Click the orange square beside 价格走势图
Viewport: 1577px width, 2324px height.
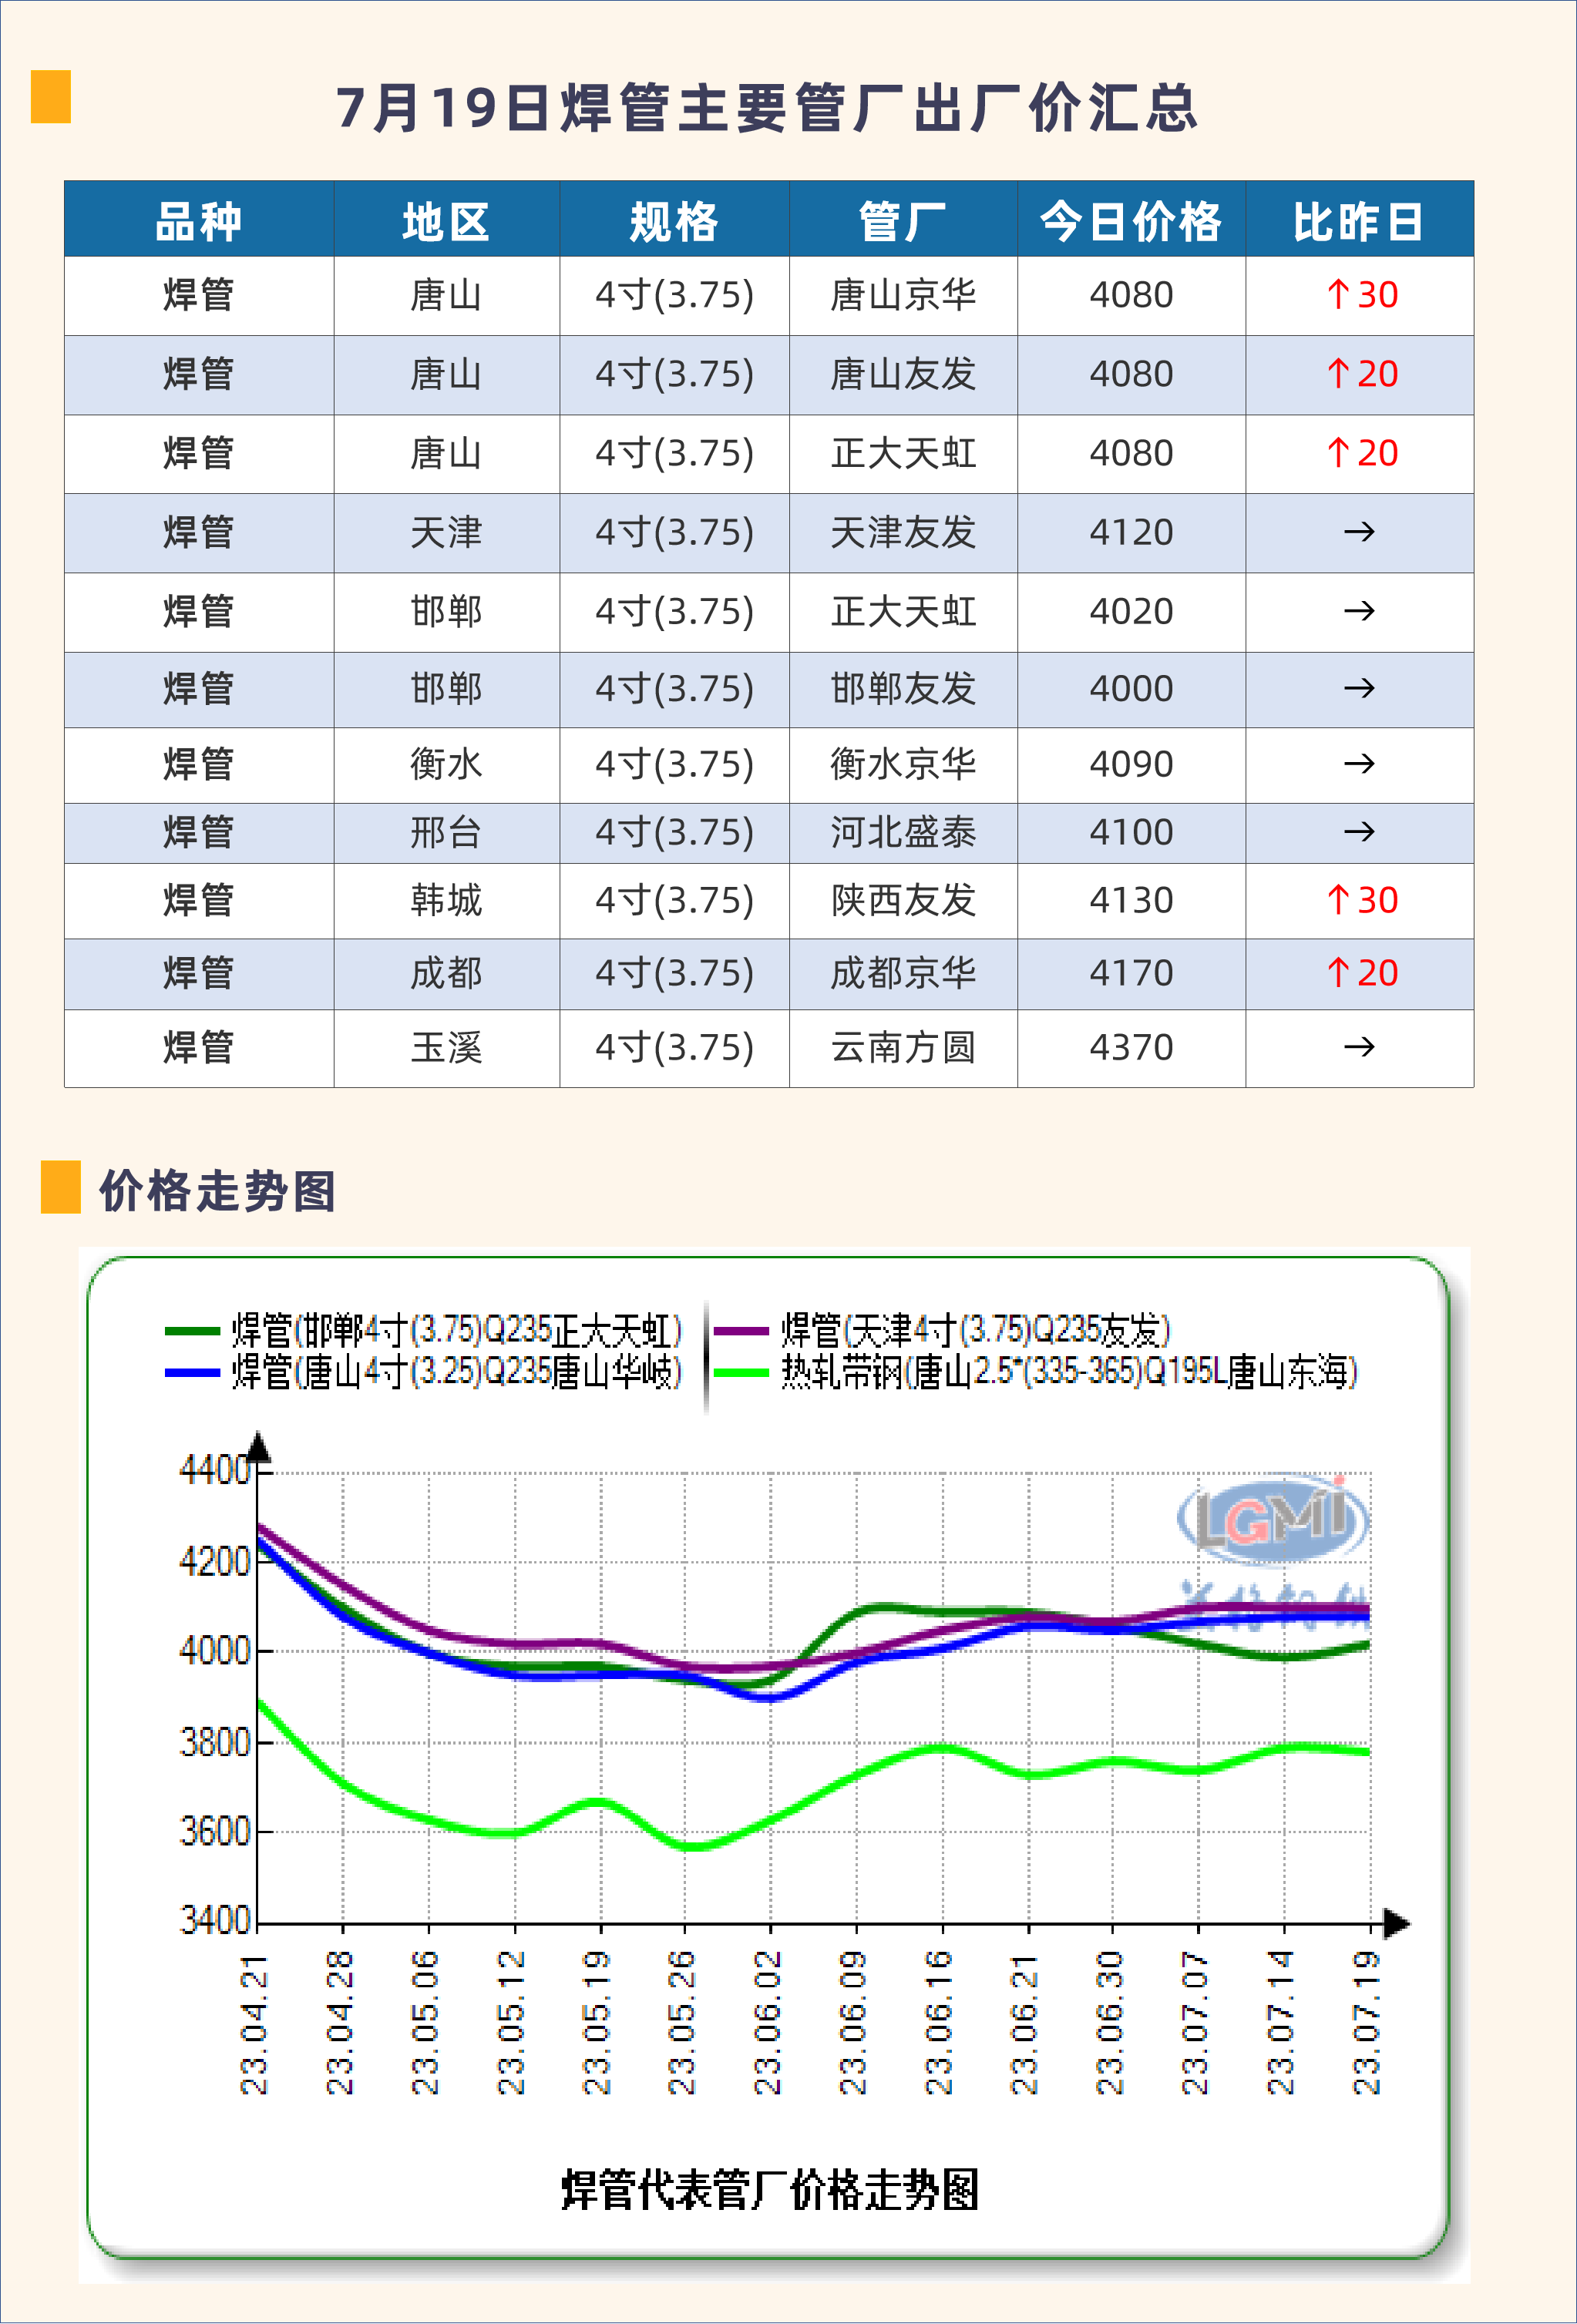point(60,1187)
